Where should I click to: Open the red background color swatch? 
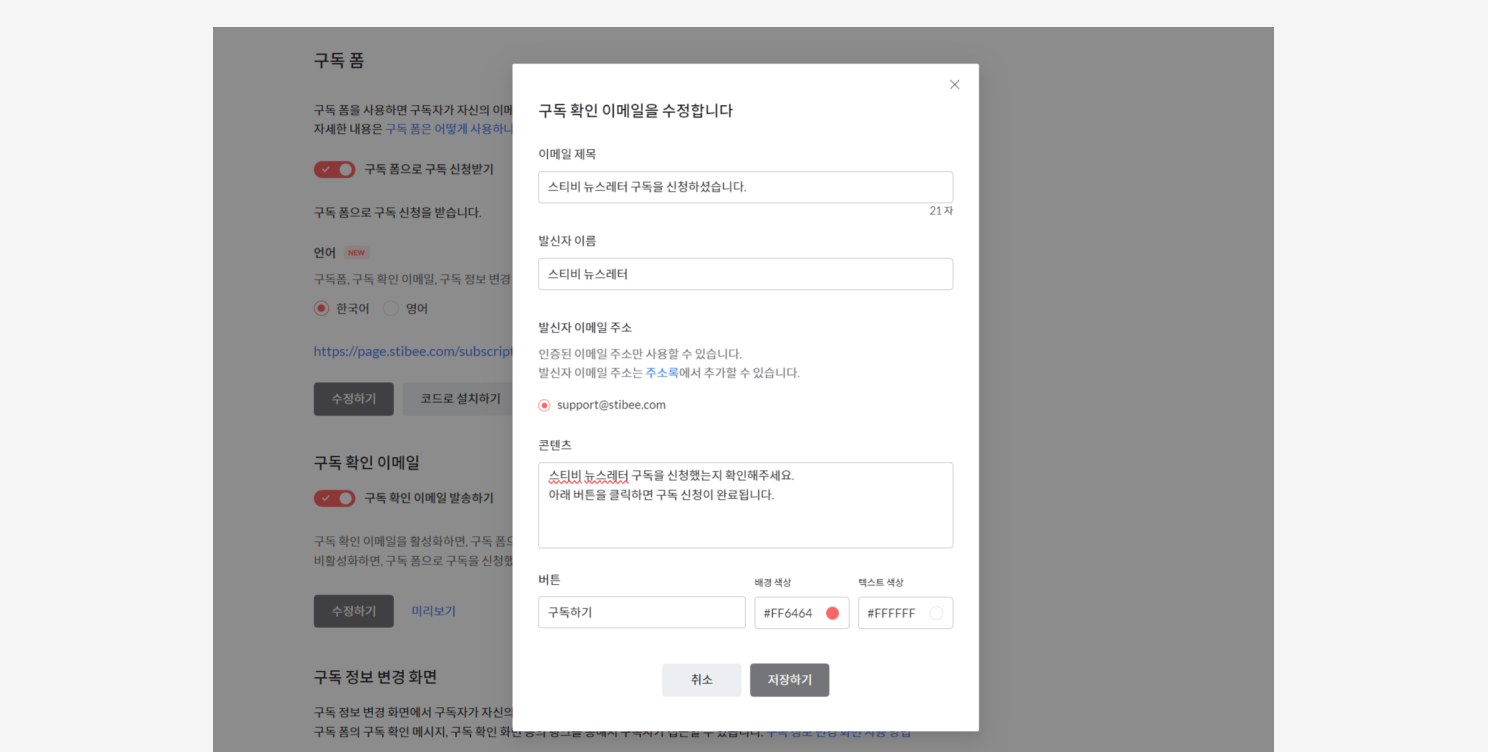click(832, 613)
